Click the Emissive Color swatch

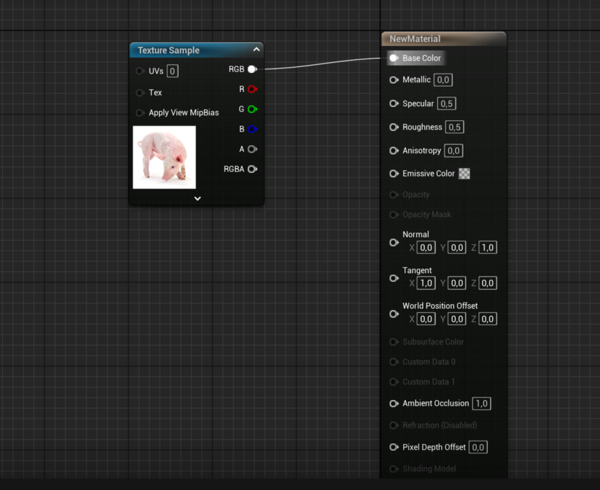[464, 174]
